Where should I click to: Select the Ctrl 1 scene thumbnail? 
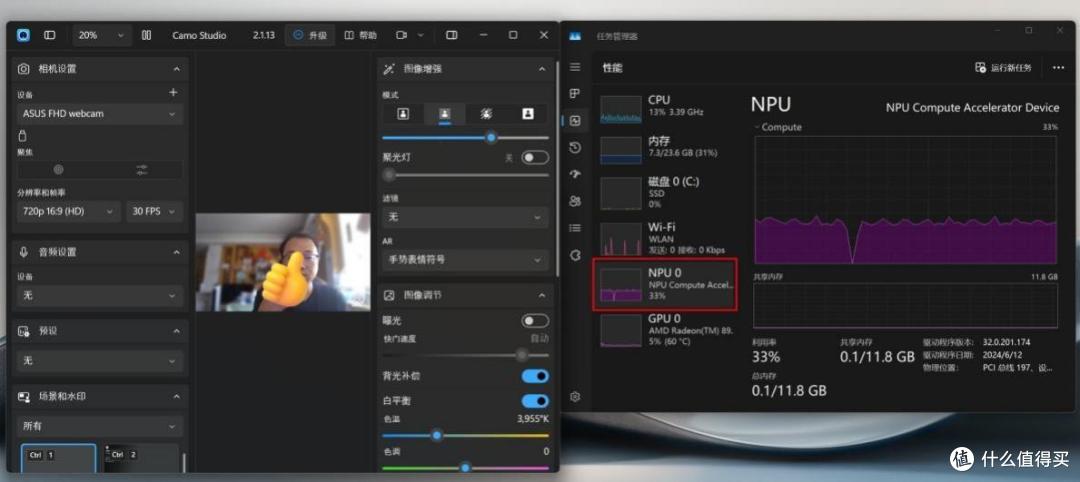click(x=59, y=459)
